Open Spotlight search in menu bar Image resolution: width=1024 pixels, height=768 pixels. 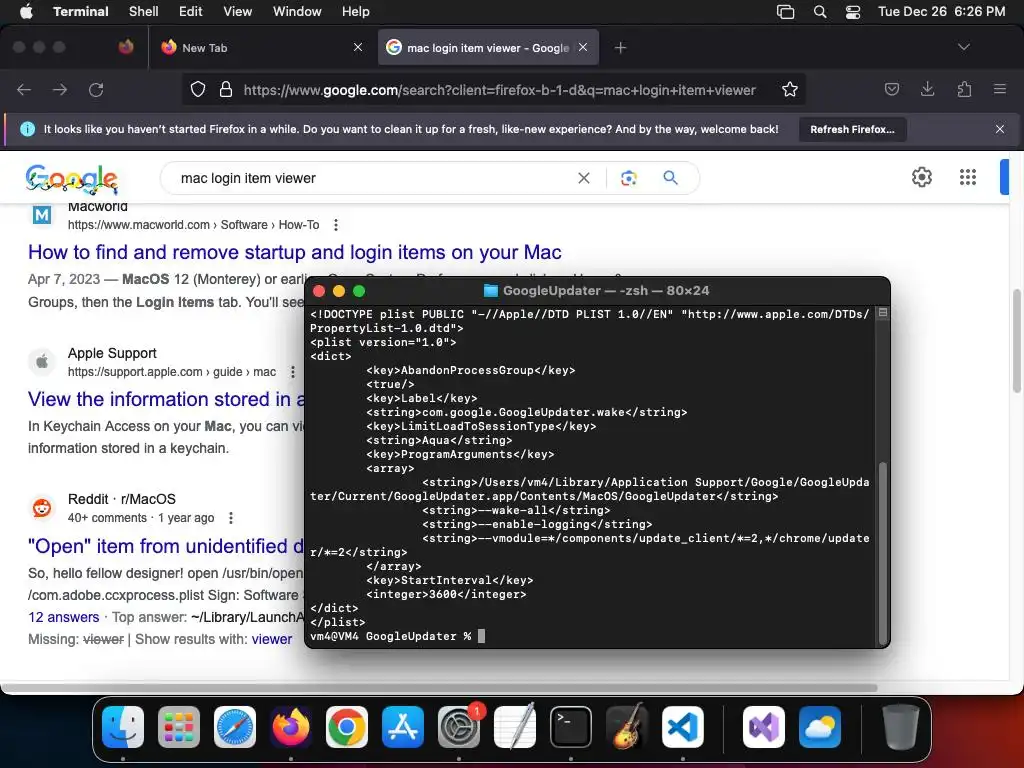(820, 12)
